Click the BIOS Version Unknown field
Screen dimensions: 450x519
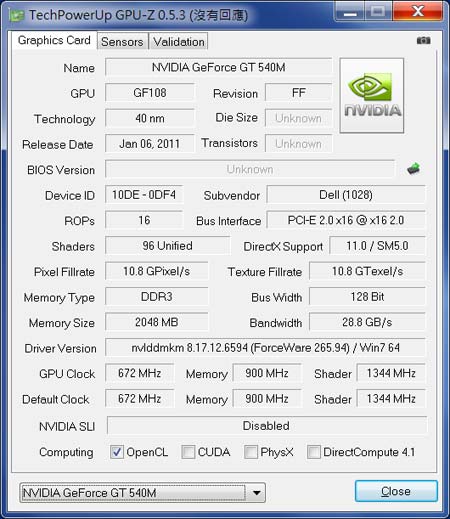click(x=250, y=169)
